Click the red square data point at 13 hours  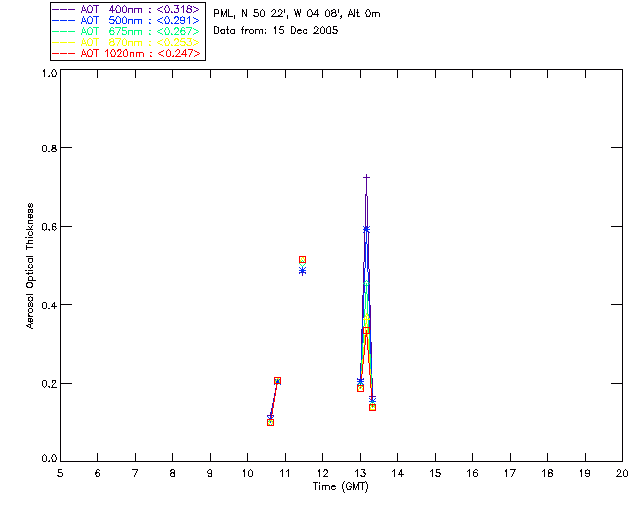coord(360,388)
